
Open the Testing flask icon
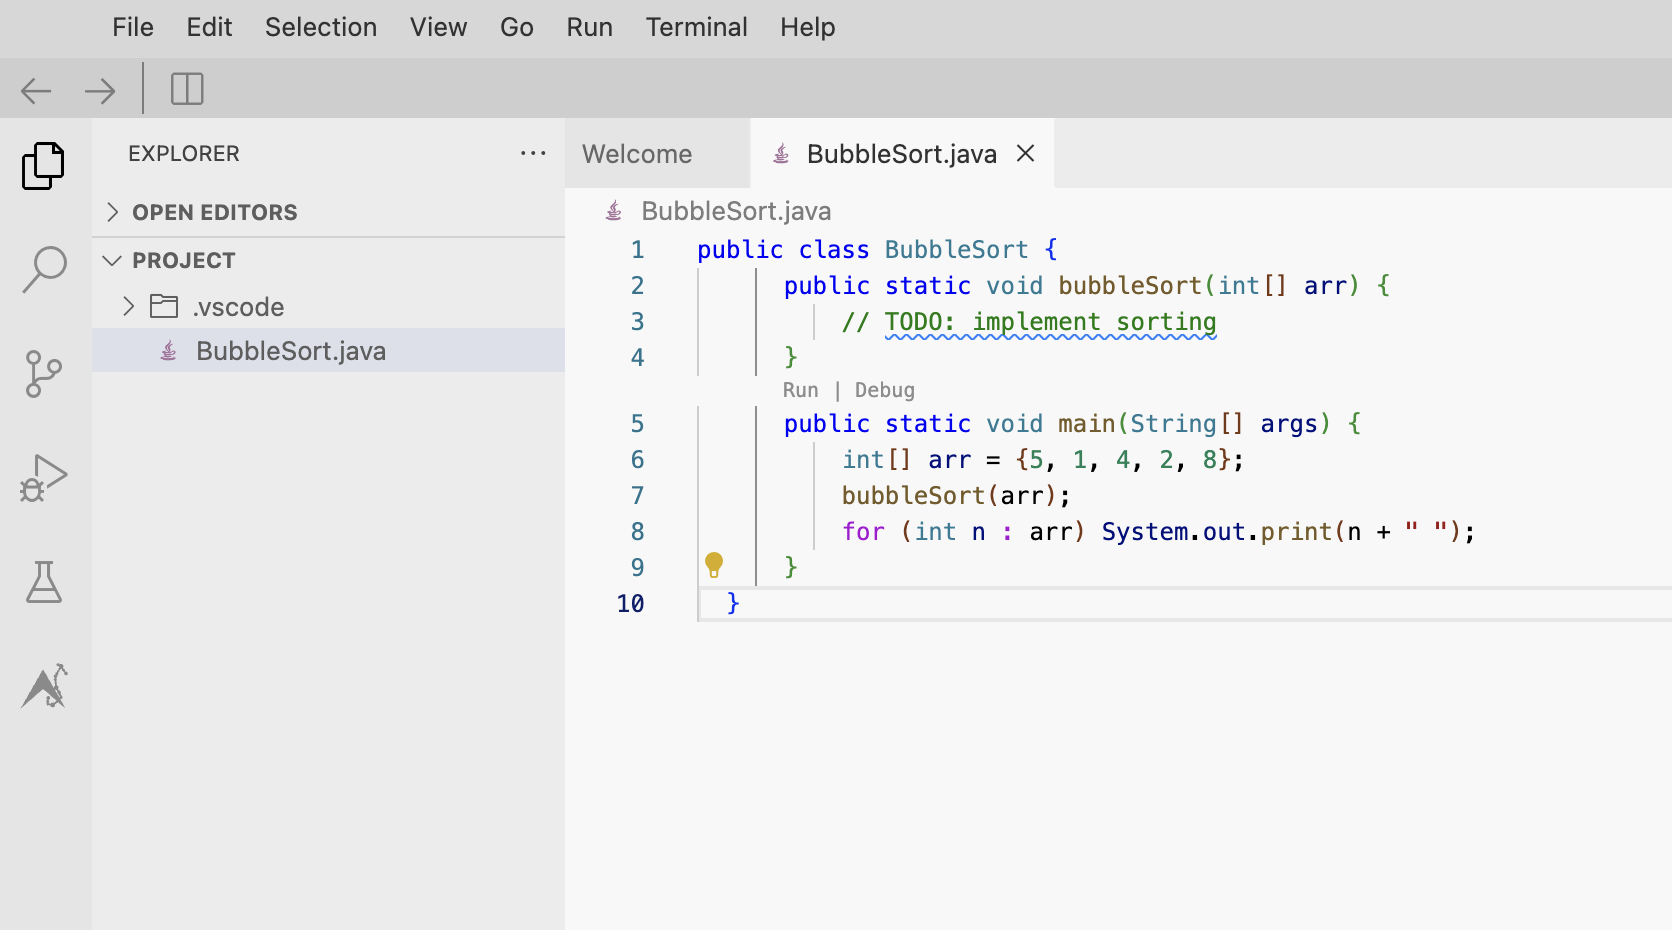(44, 582)
